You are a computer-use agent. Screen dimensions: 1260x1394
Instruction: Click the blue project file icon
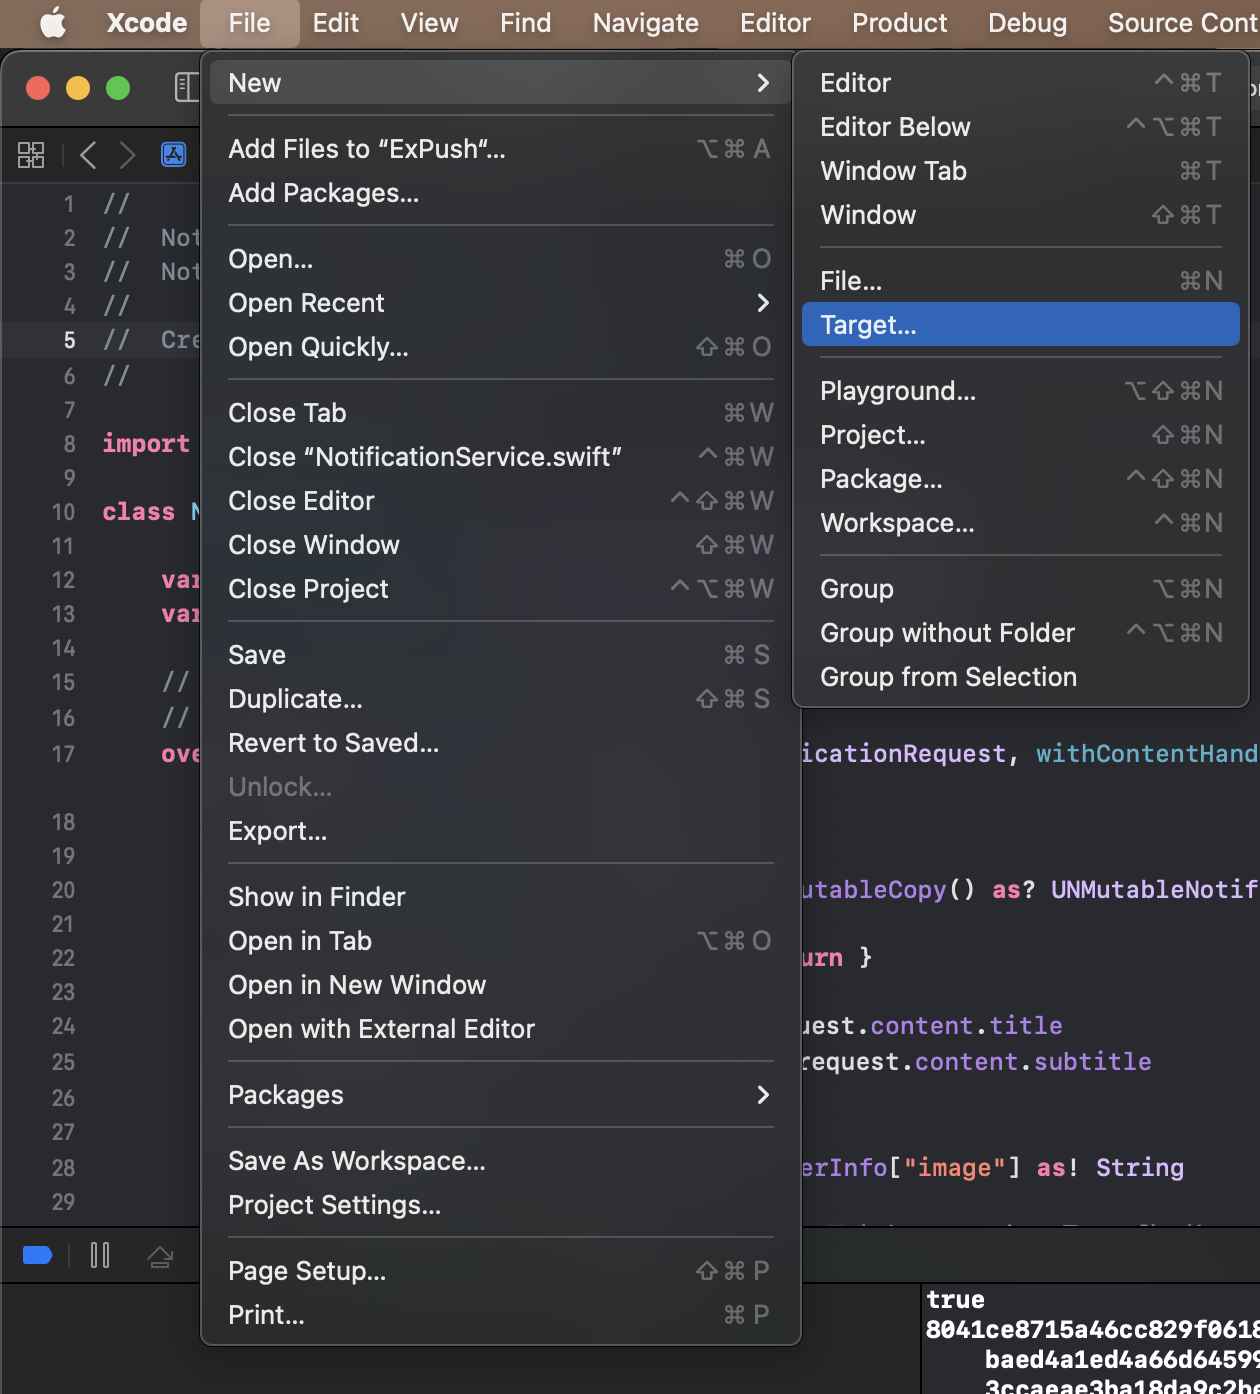(174, 154)
